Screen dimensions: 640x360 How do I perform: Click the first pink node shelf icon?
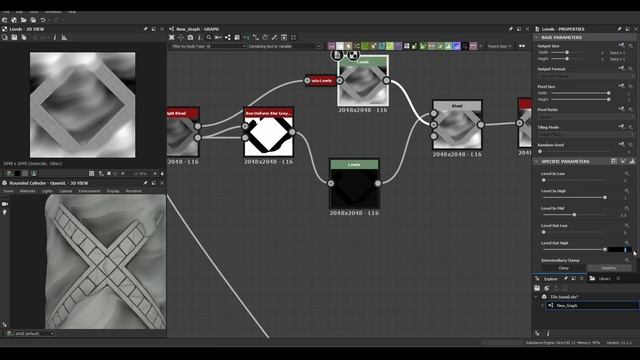coord(331,46)
